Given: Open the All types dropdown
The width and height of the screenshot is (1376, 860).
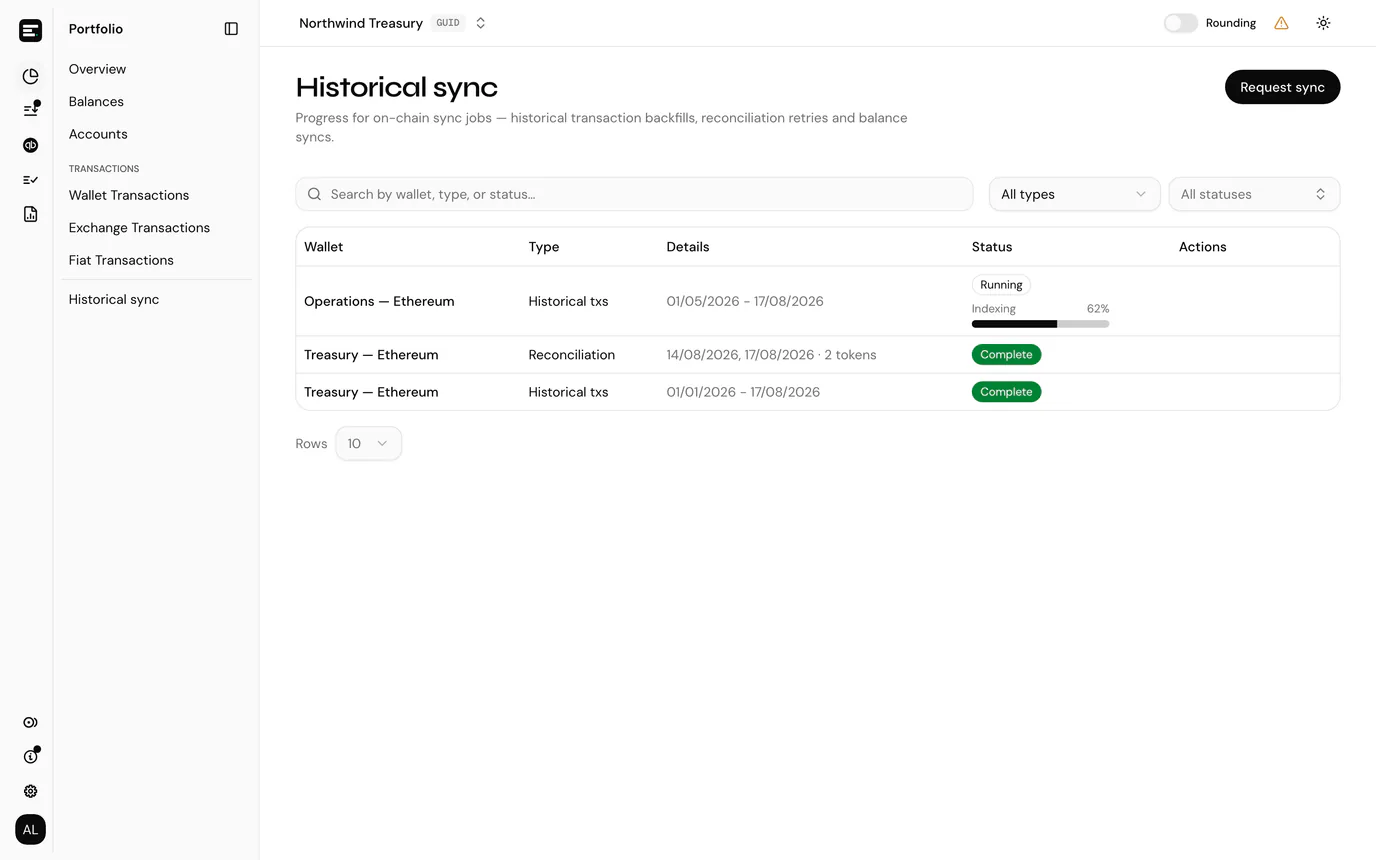Looking at the screenshot, I should coord(1074,194).
